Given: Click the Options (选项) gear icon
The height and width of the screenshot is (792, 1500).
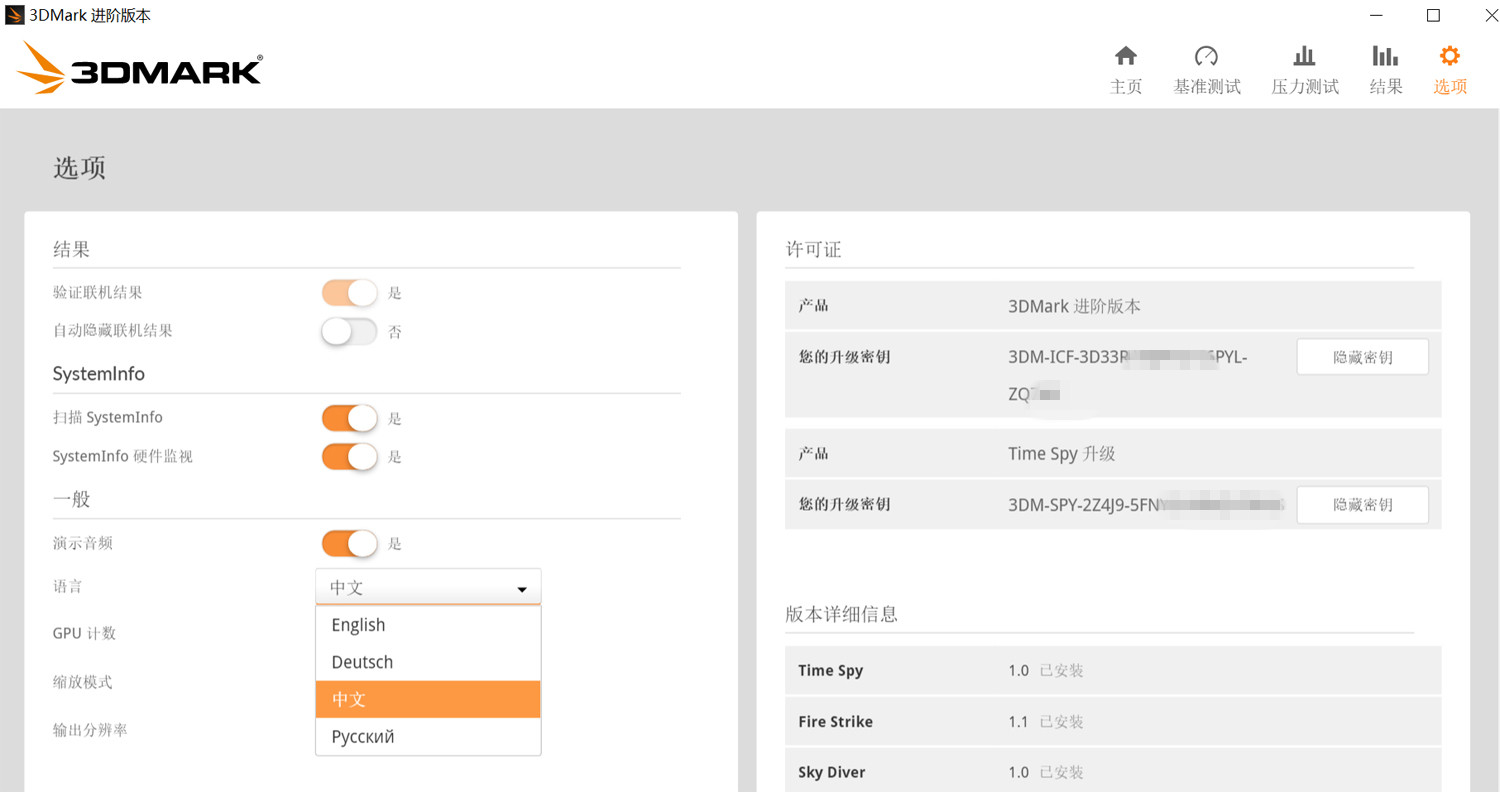Looking at the screenshot, I should click(1449, 56).
